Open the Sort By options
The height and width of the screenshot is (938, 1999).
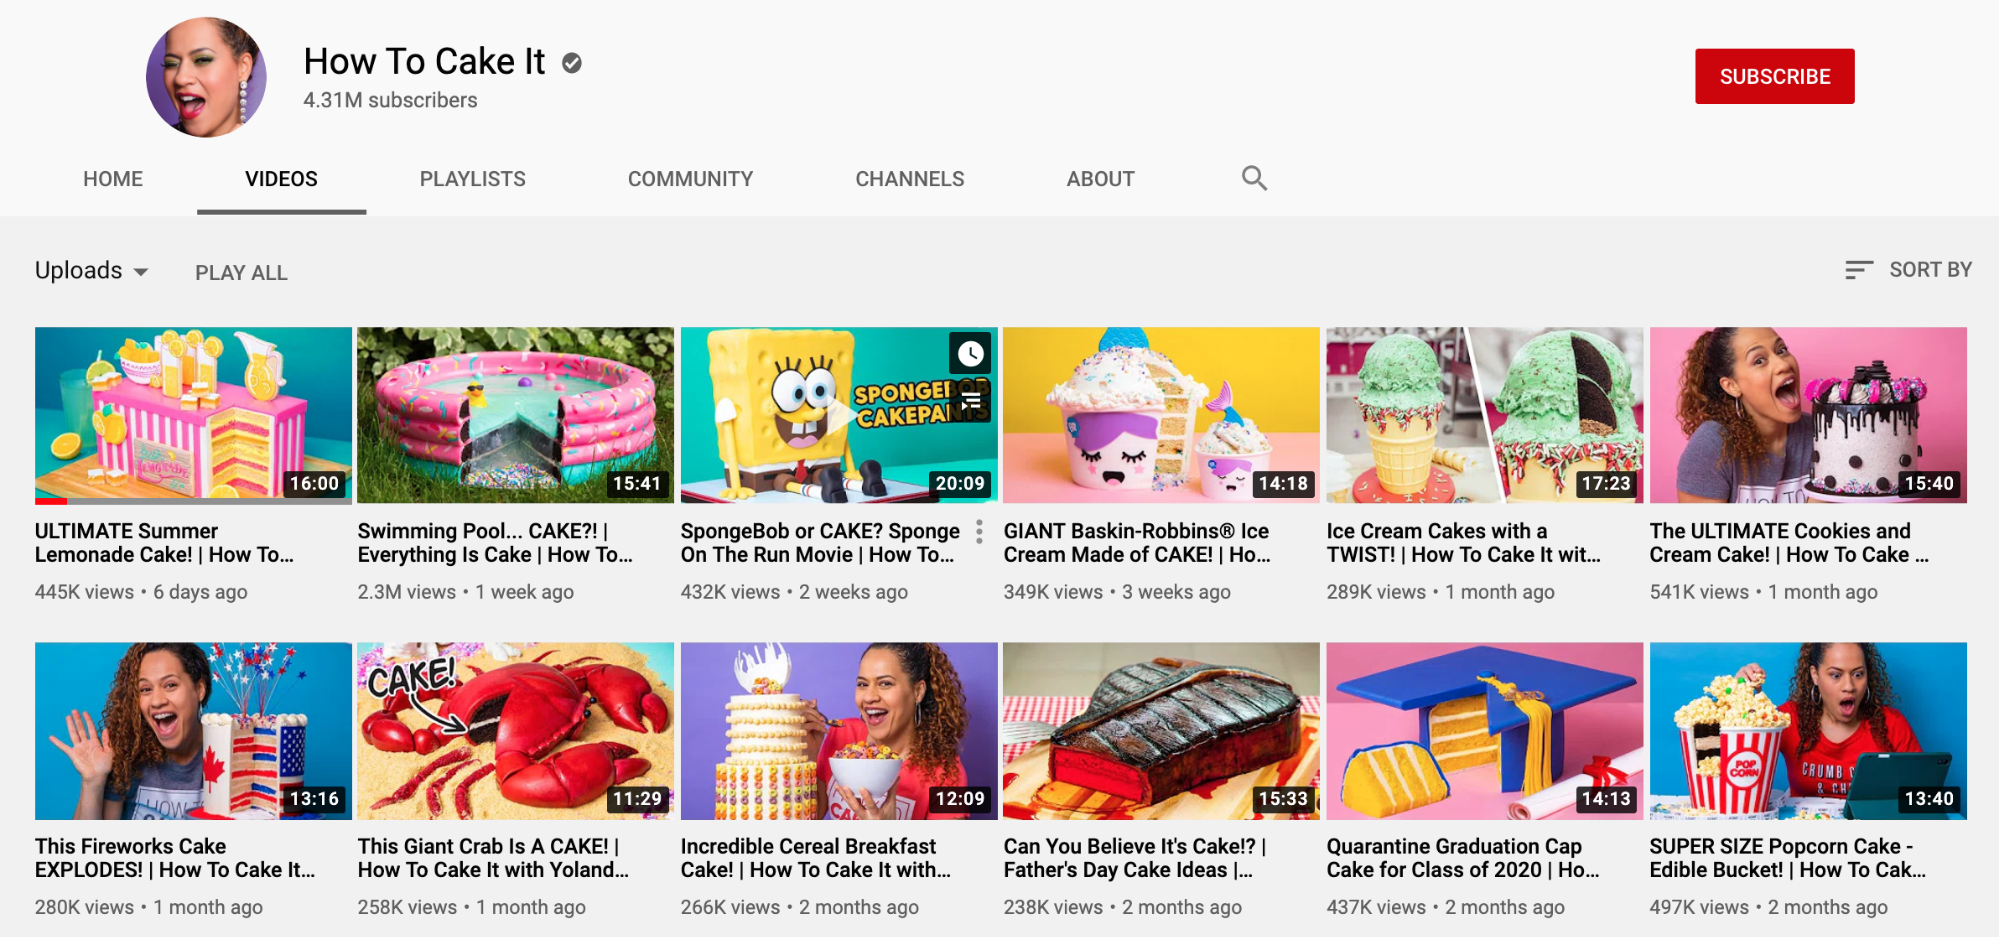click(1930, 269)
